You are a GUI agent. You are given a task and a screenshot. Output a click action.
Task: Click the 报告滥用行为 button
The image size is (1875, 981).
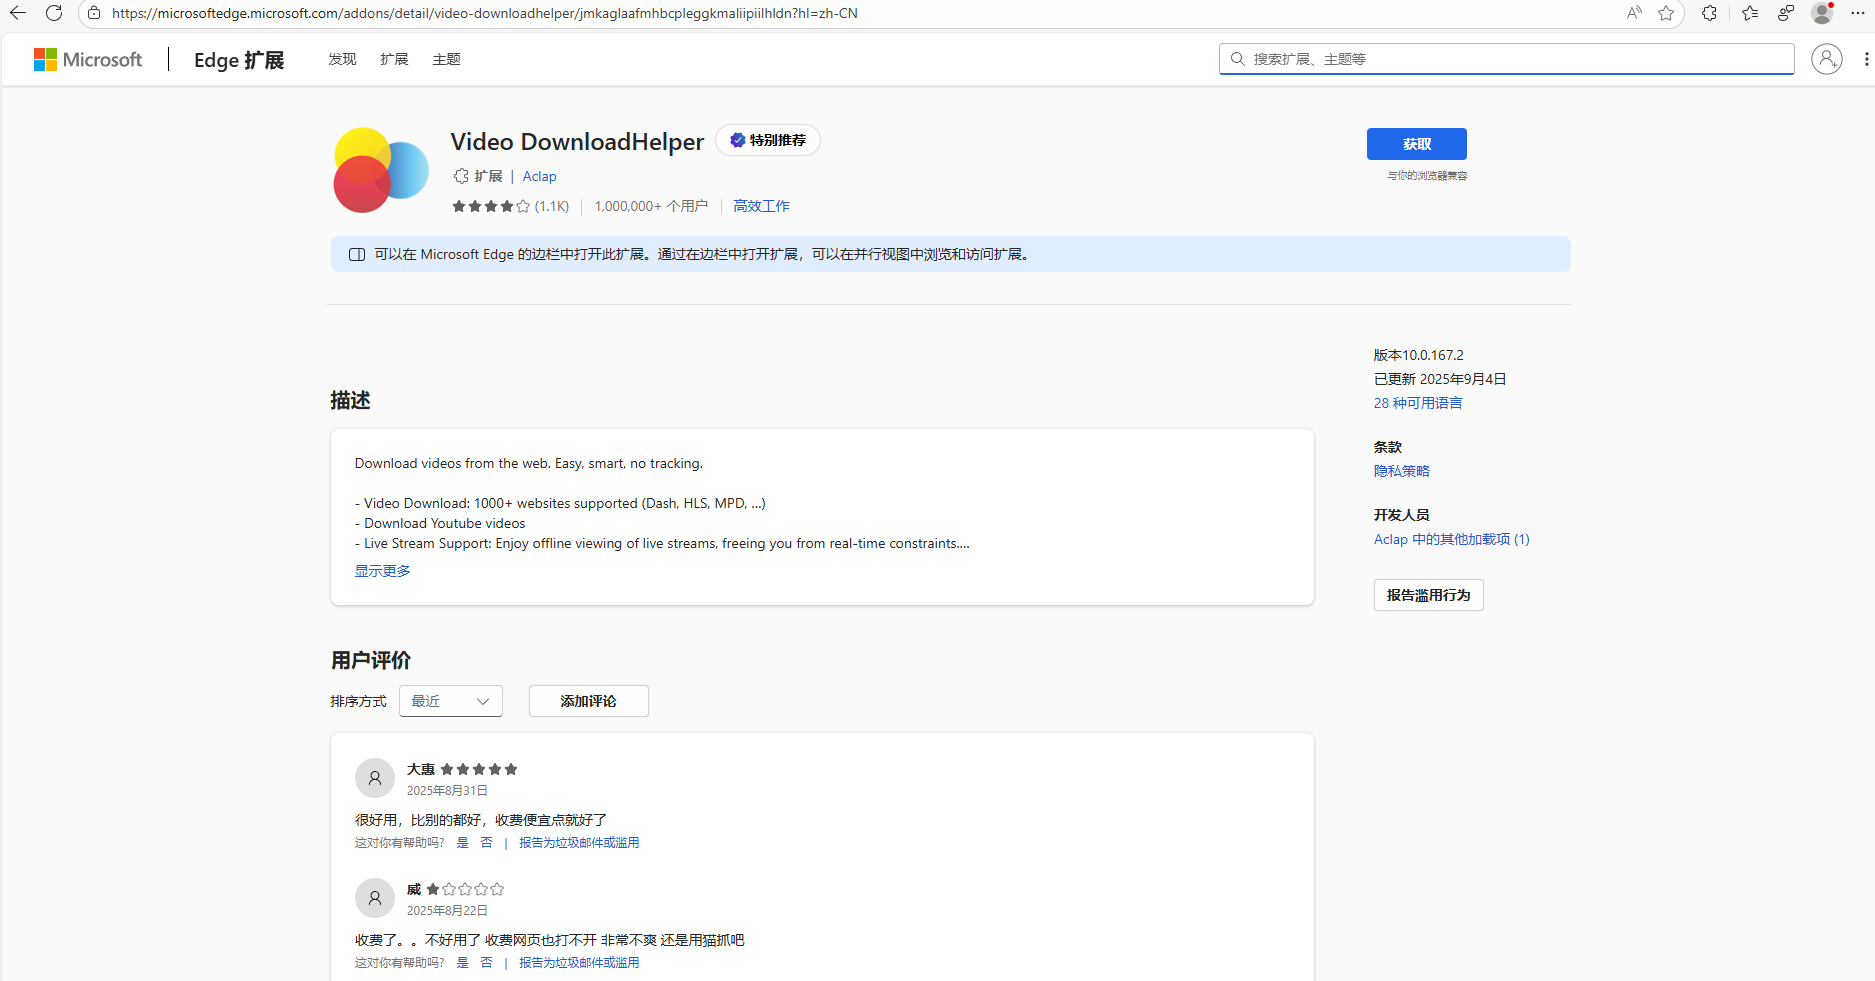point(1429,595)
